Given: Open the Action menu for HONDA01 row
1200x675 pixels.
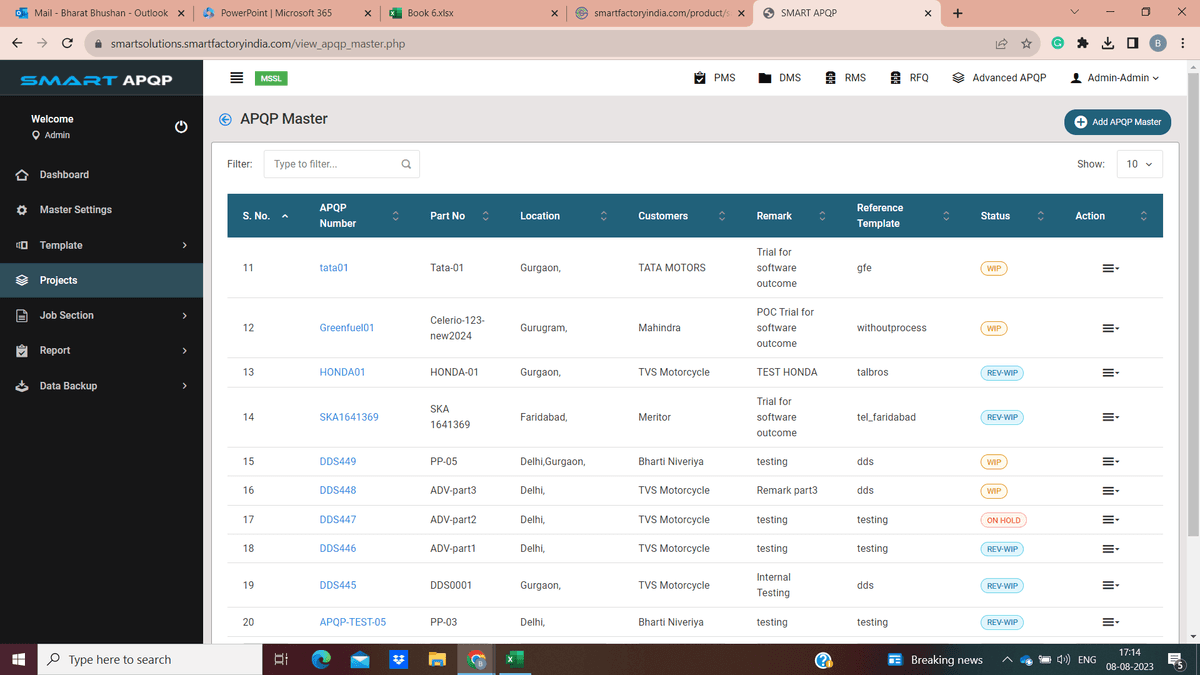Looking at the screenshot, I should pyautogui.click(x=1109, y=372).
